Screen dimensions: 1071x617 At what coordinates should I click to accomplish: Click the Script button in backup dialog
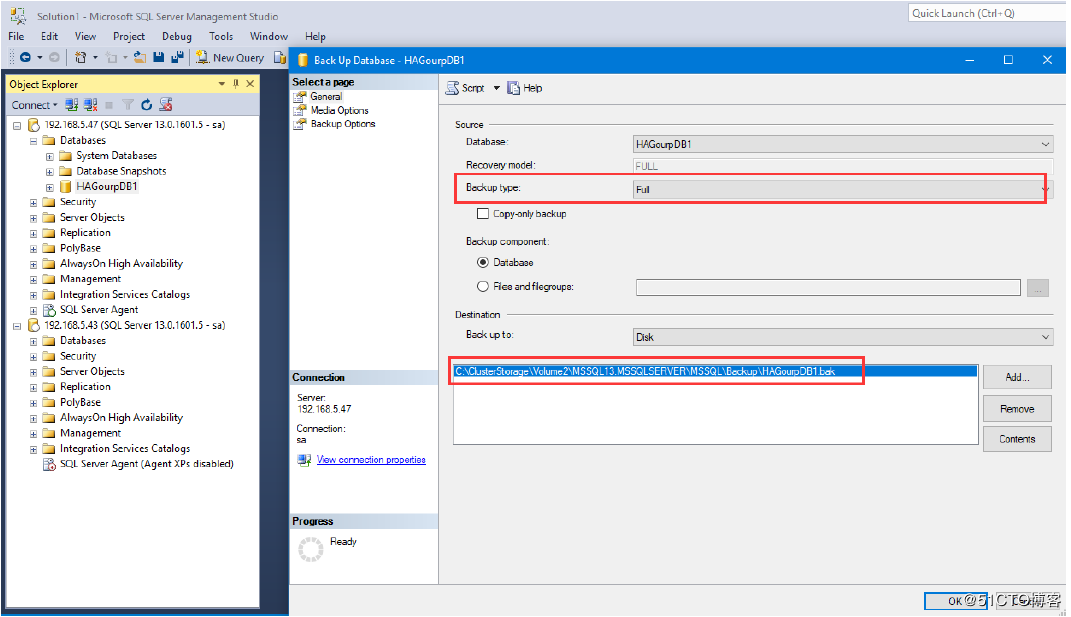[465, 88]
